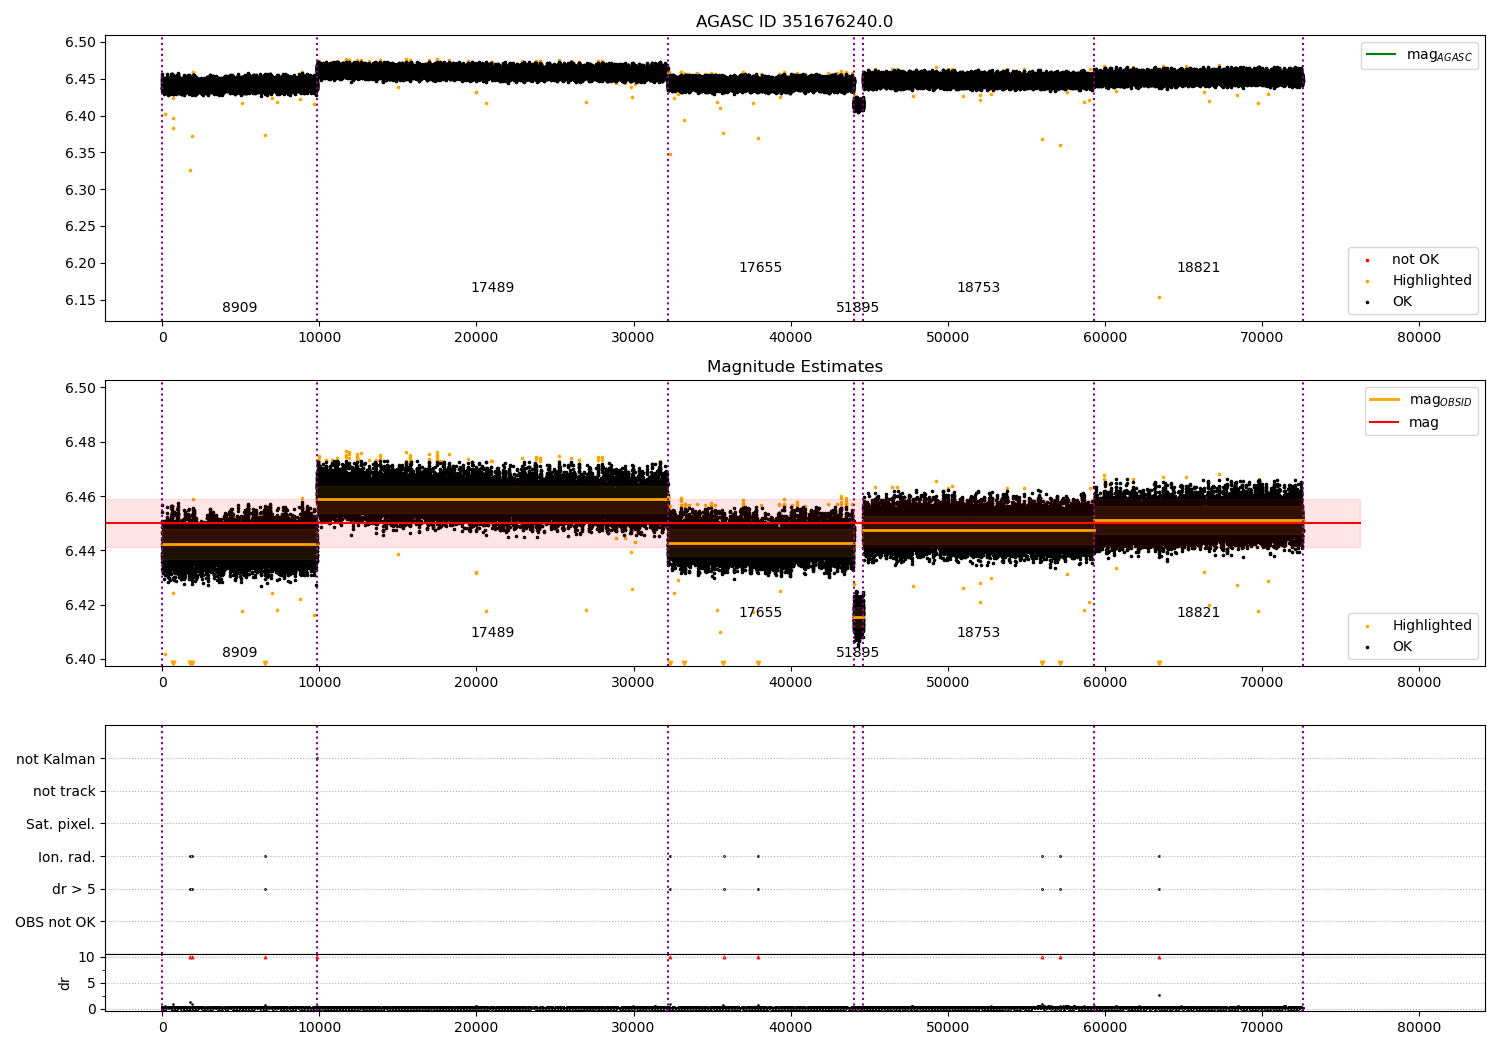Select the orange mag OBSID legend line
This screenshot has height=1050, width=1500.
pyautogui.click(x=1385, y=400)
